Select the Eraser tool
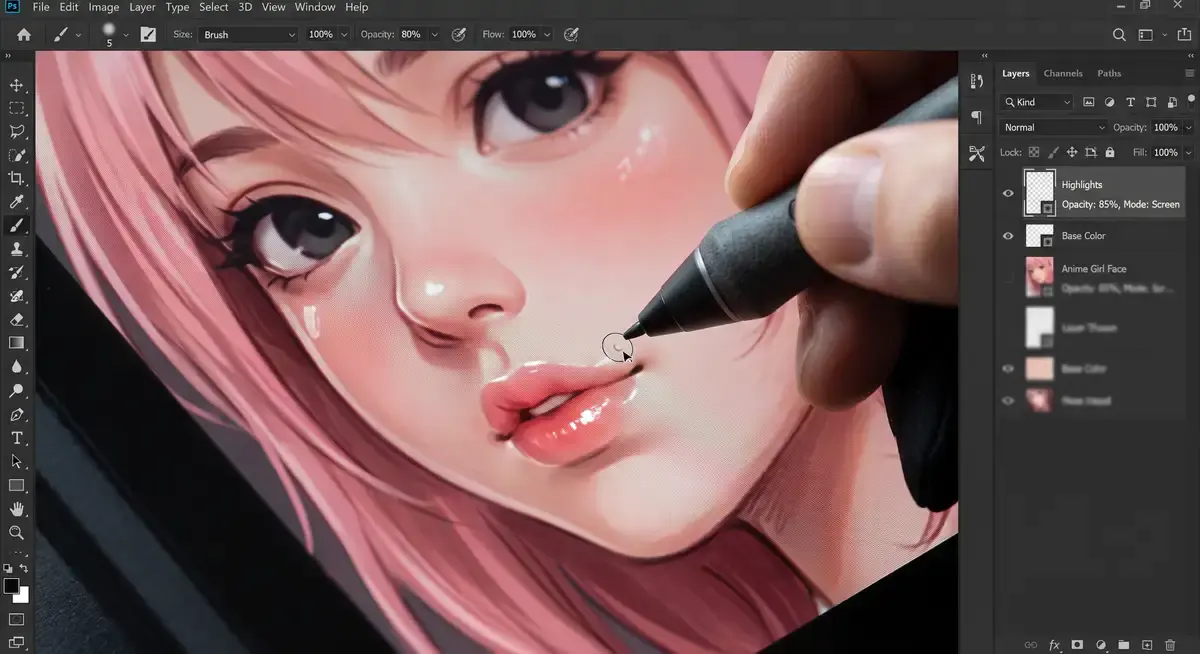This screenshot has height=654, width=1200. pos(17,320)
